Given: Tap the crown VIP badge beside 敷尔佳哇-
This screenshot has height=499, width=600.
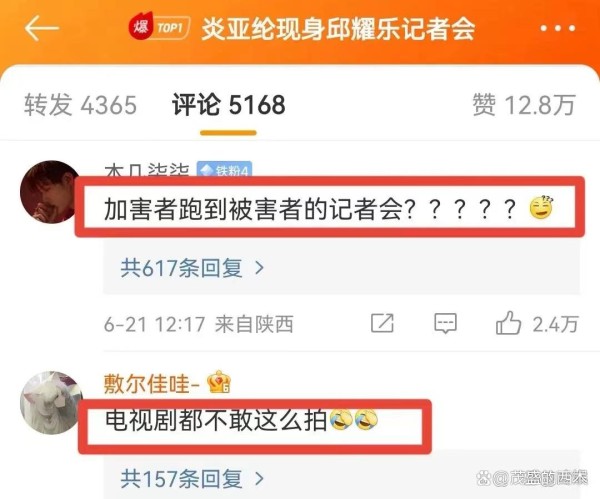Looking at the screenshot, I should point(218,382).
